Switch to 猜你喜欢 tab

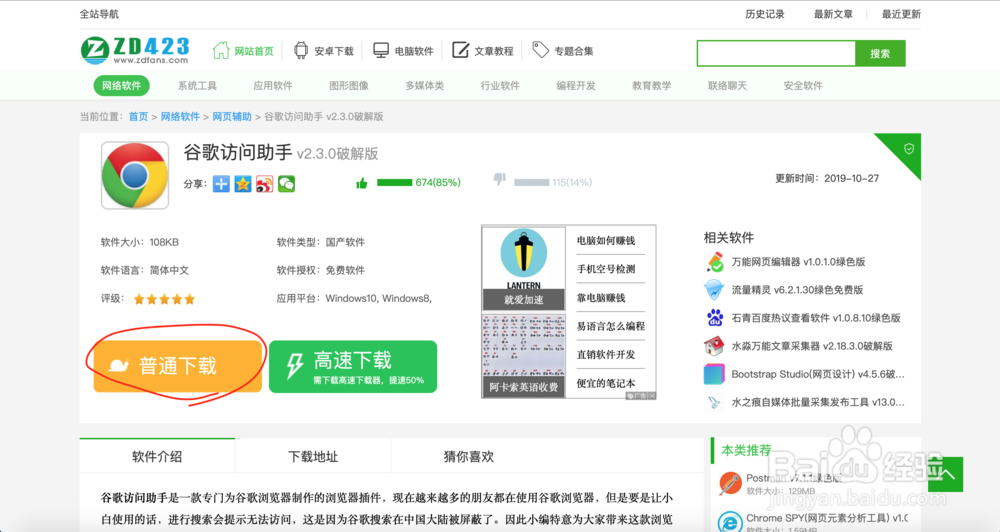point(469,456)
